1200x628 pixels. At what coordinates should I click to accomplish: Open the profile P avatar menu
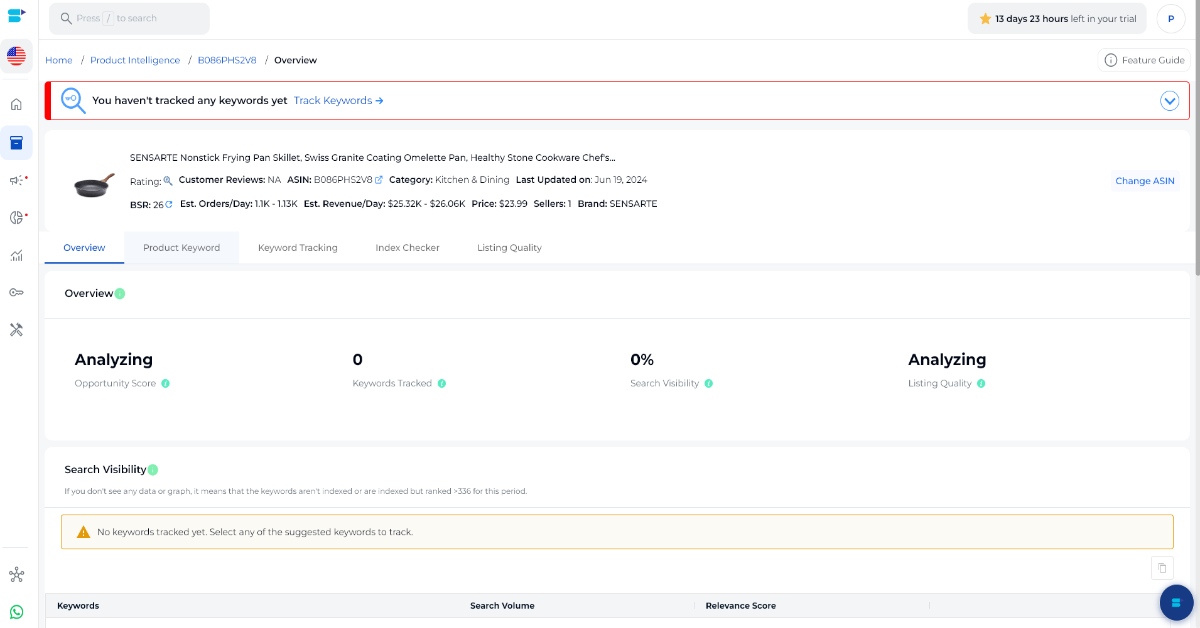1170,19
